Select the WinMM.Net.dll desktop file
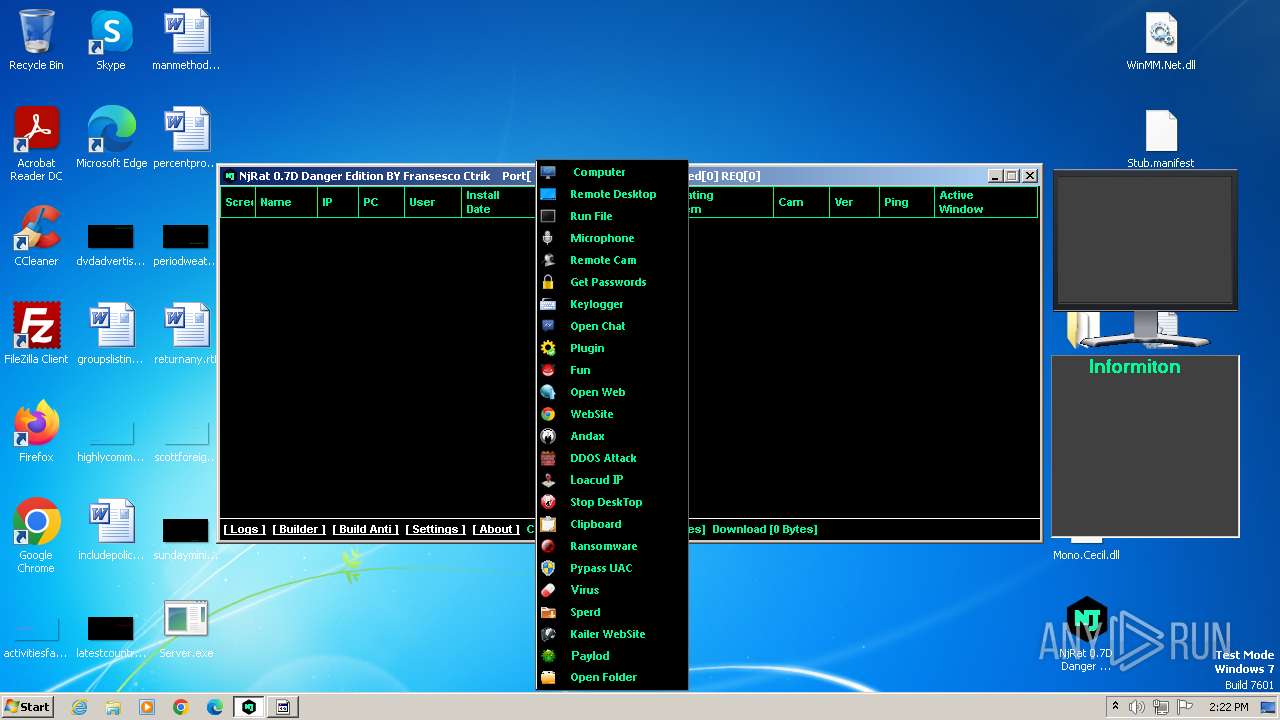This screenshot has width=1280, height=720. tap(1161, 41)
